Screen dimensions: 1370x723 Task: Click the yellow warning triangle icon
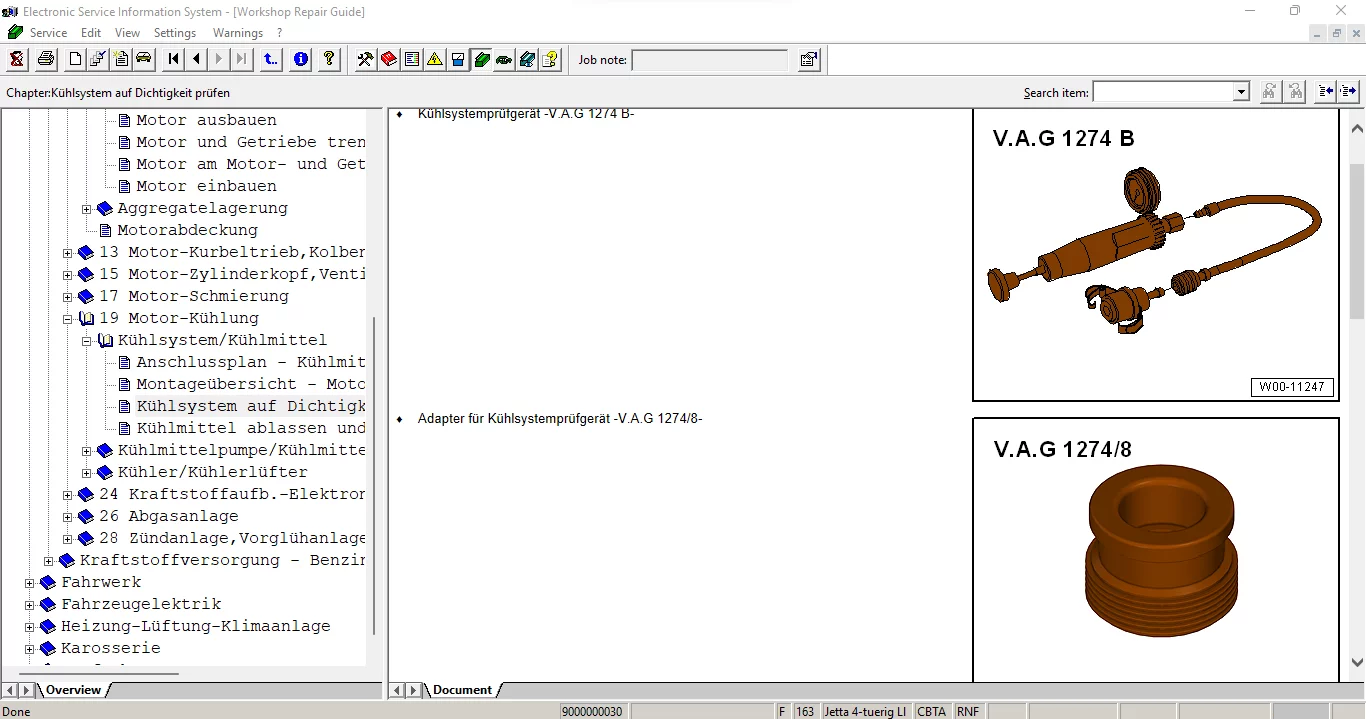(x=434, y=59)
